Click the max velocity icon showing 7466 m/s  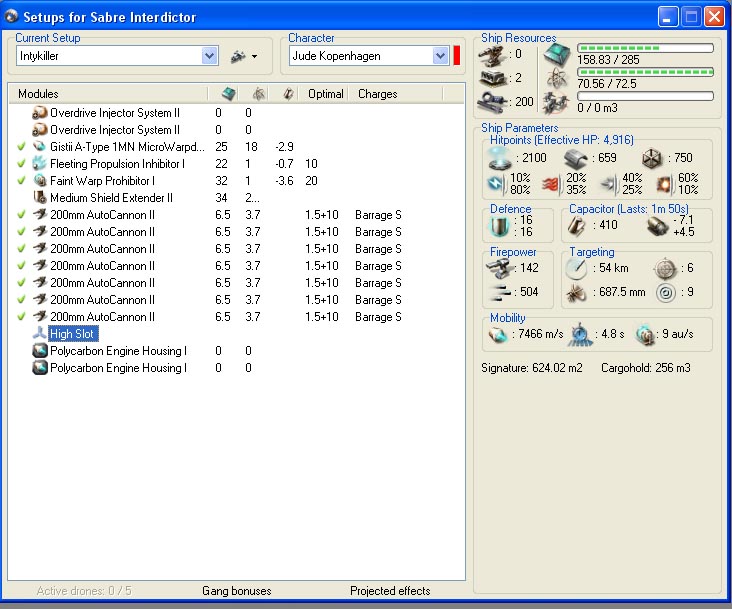click(x=498, y=335)
